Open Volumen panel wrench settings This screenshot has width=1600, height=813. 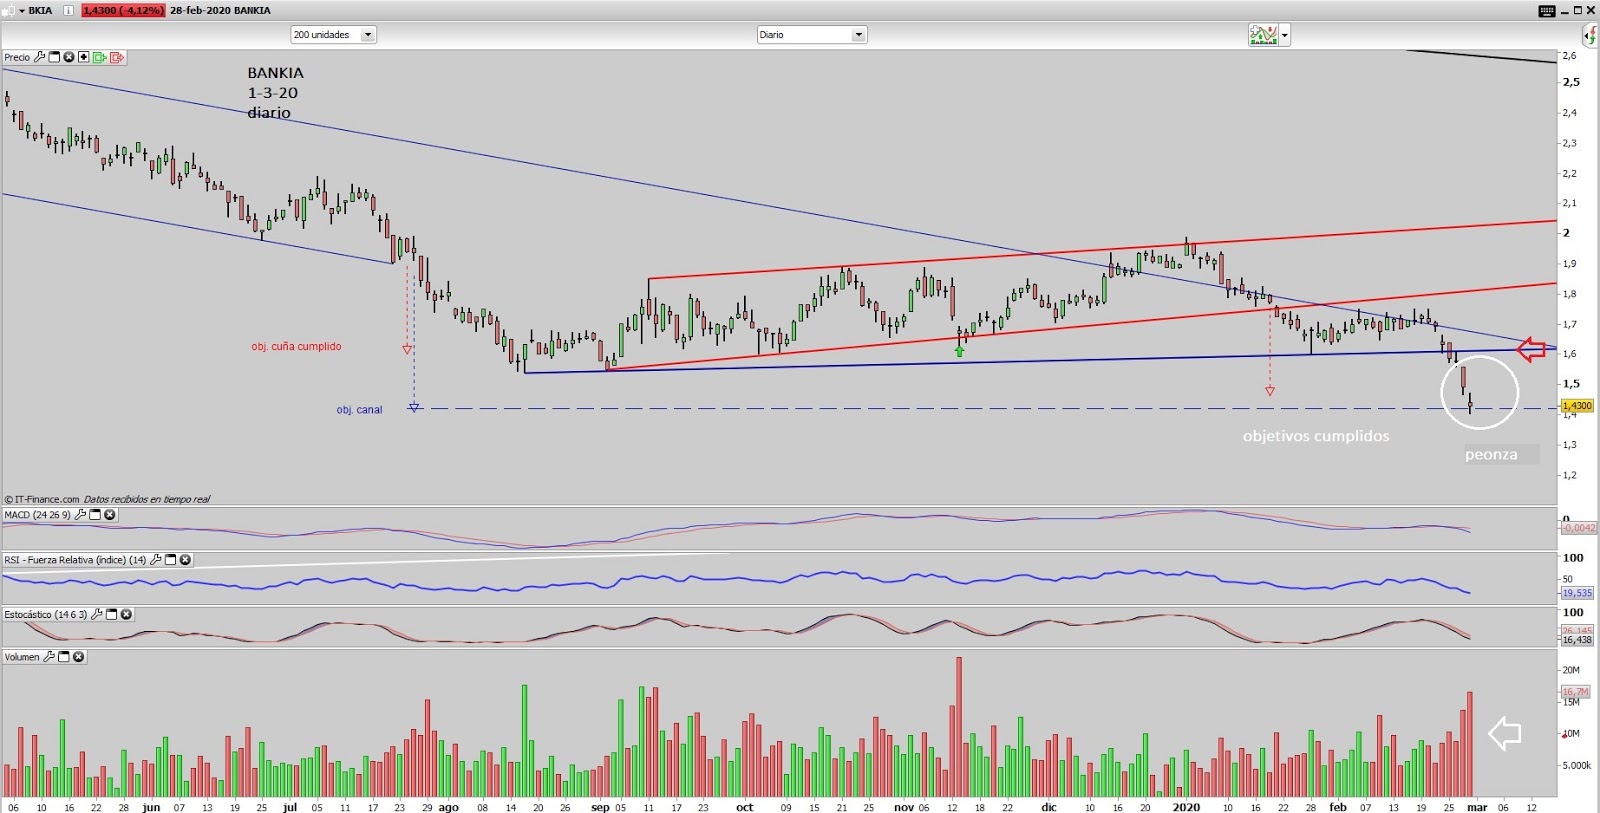[49, 657]
